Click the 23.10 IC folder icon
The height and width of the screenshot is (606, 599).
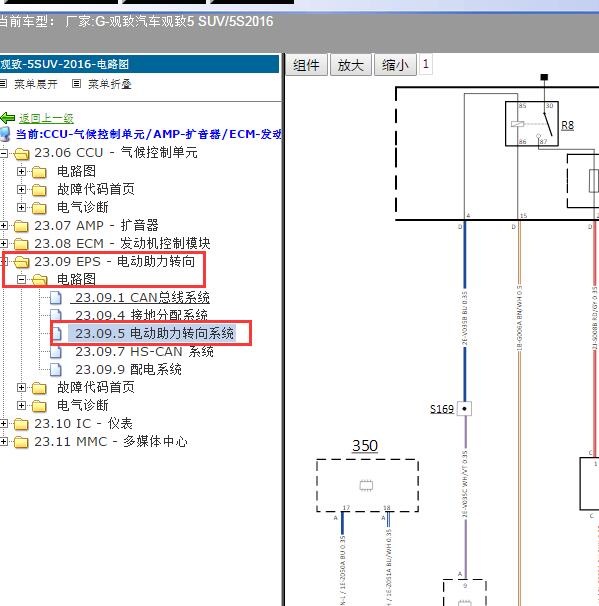tap(21, 424)
